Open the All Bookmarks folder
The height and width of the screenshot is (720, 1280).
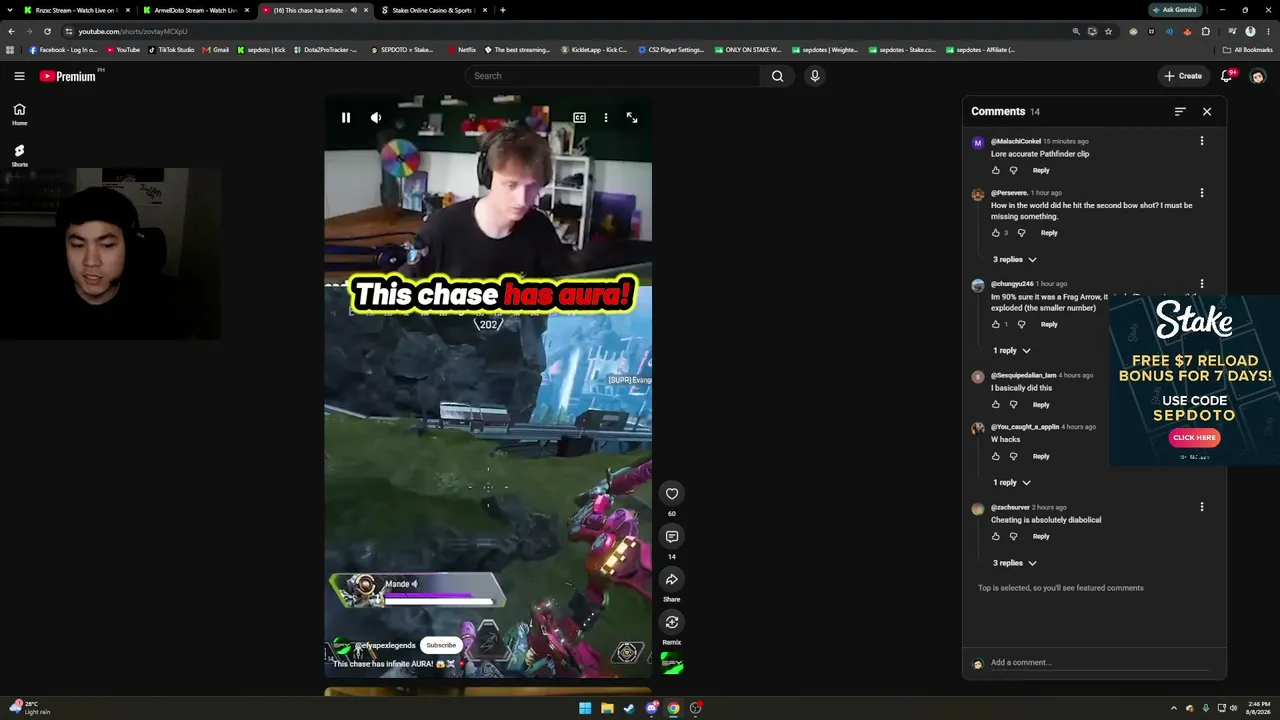tap(1247, 50)
